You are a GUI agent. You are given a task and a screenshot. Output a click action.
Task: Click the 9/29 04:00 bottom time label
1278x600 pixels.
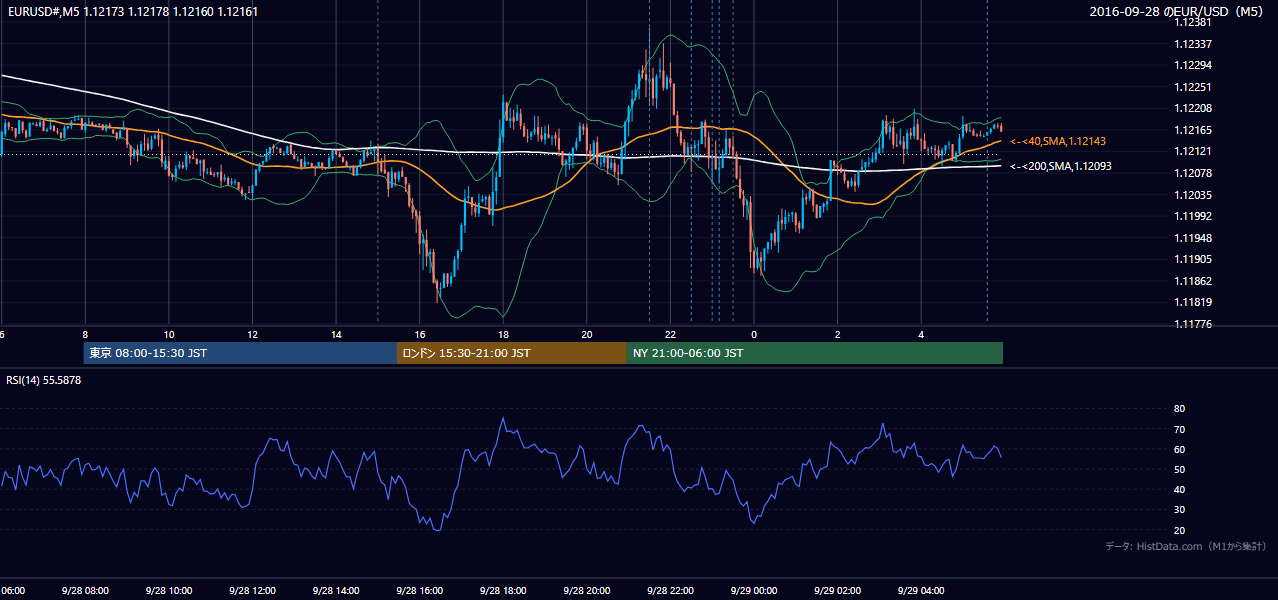(x=921, y=591)
